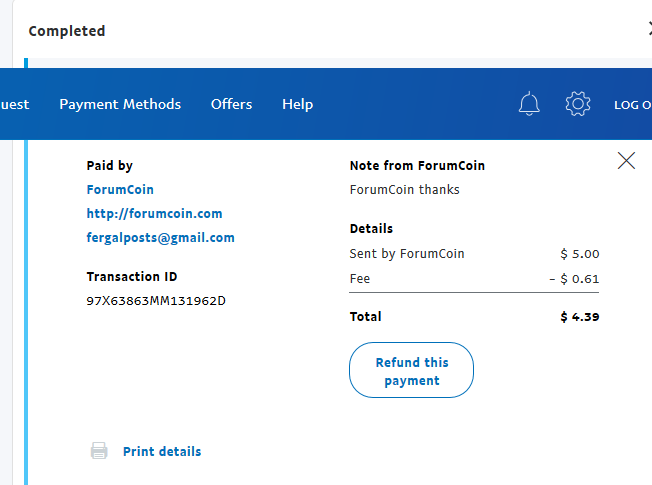Close the transaction details panel

[626, 161]
